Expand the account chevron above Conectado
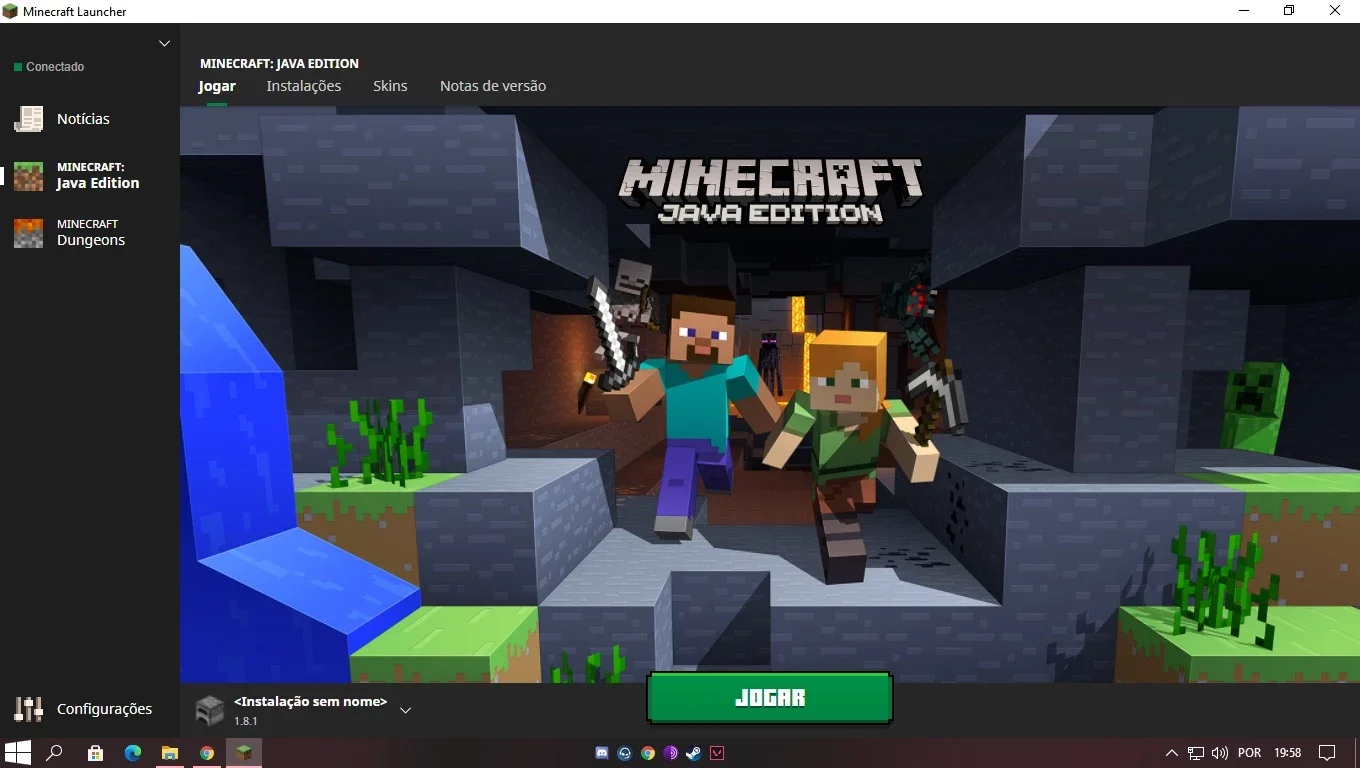The height and width of the screenshot is (768, 1360). [165, 43]
